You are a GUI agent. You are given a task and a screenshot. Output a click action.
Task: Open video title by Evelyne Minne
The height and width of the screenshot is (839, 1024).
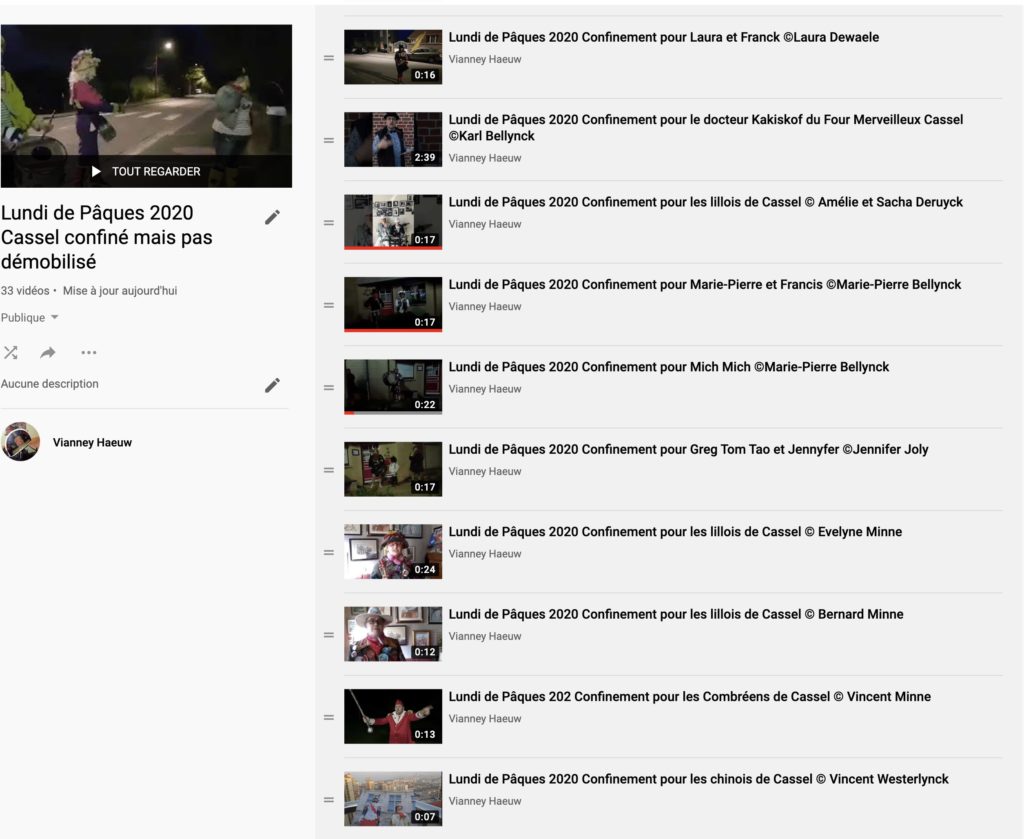tap(675, 532)
